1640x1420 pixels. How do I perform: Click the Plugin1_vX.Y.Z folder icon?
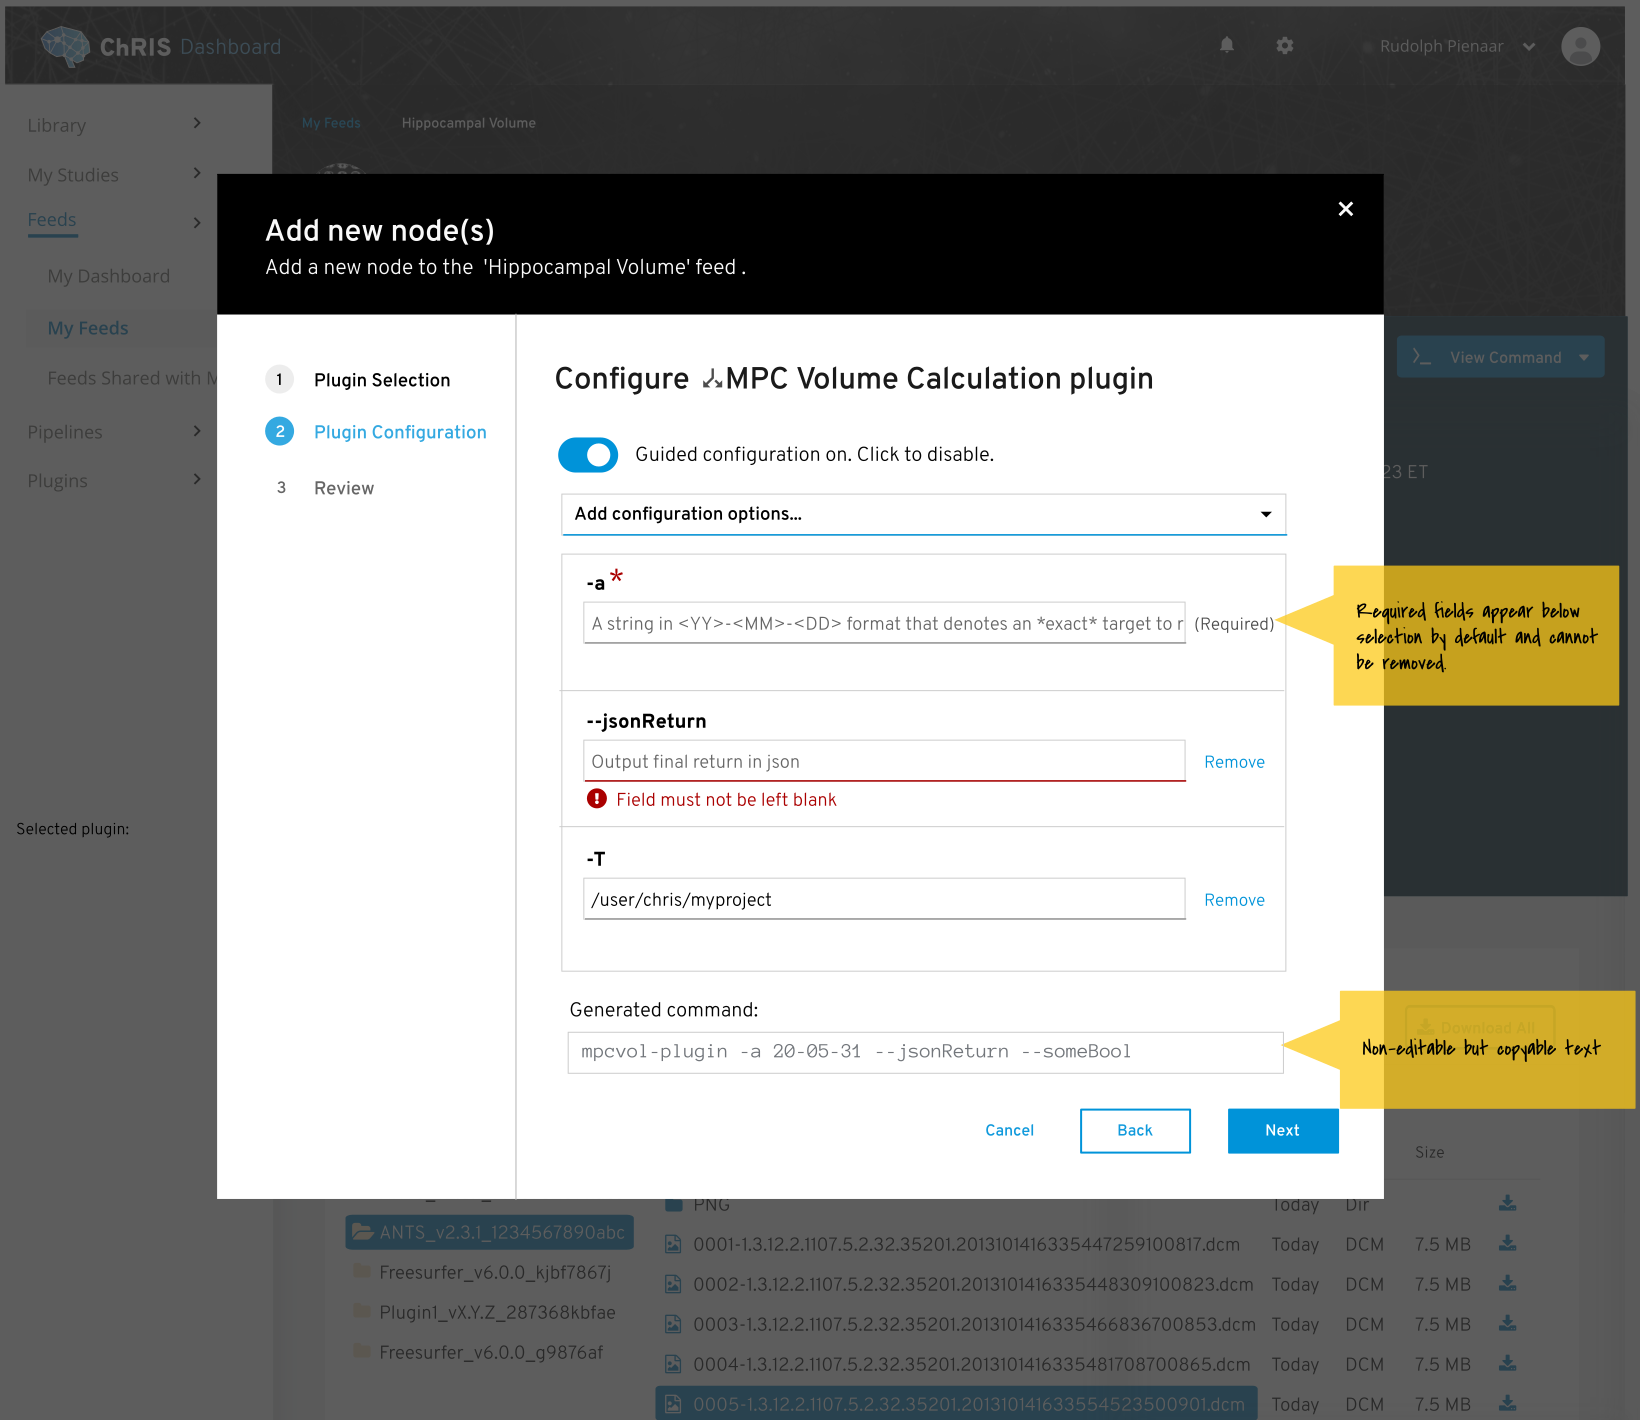[x=362, y=1311]
